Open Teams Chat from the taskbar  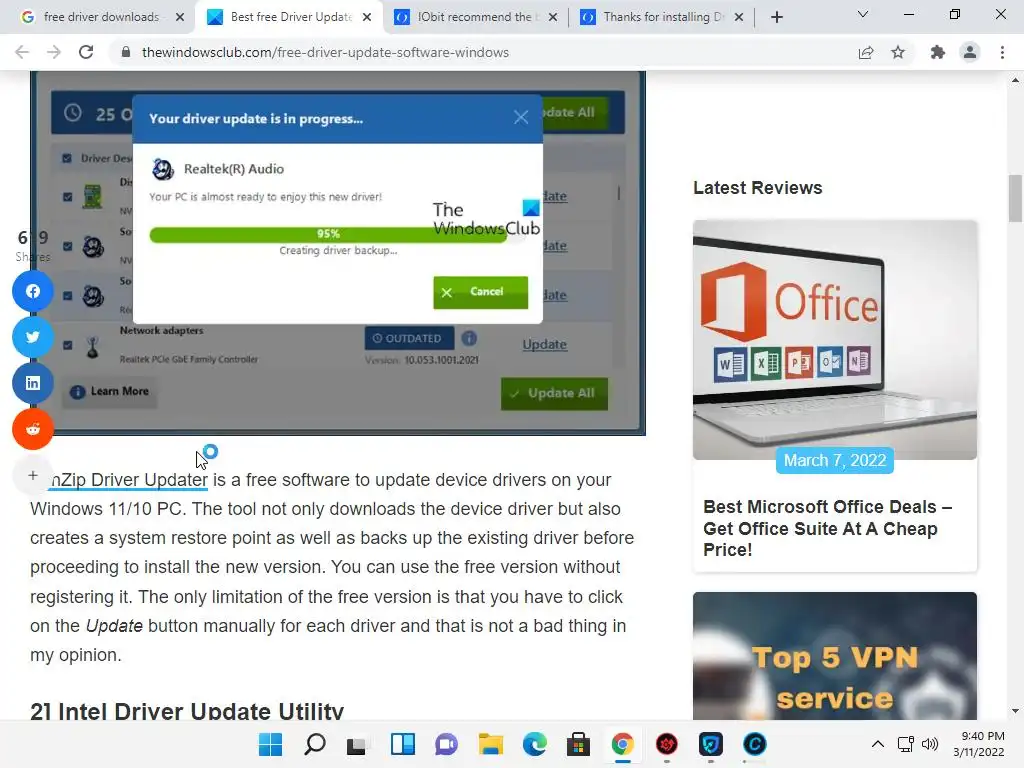pos(446,744)
